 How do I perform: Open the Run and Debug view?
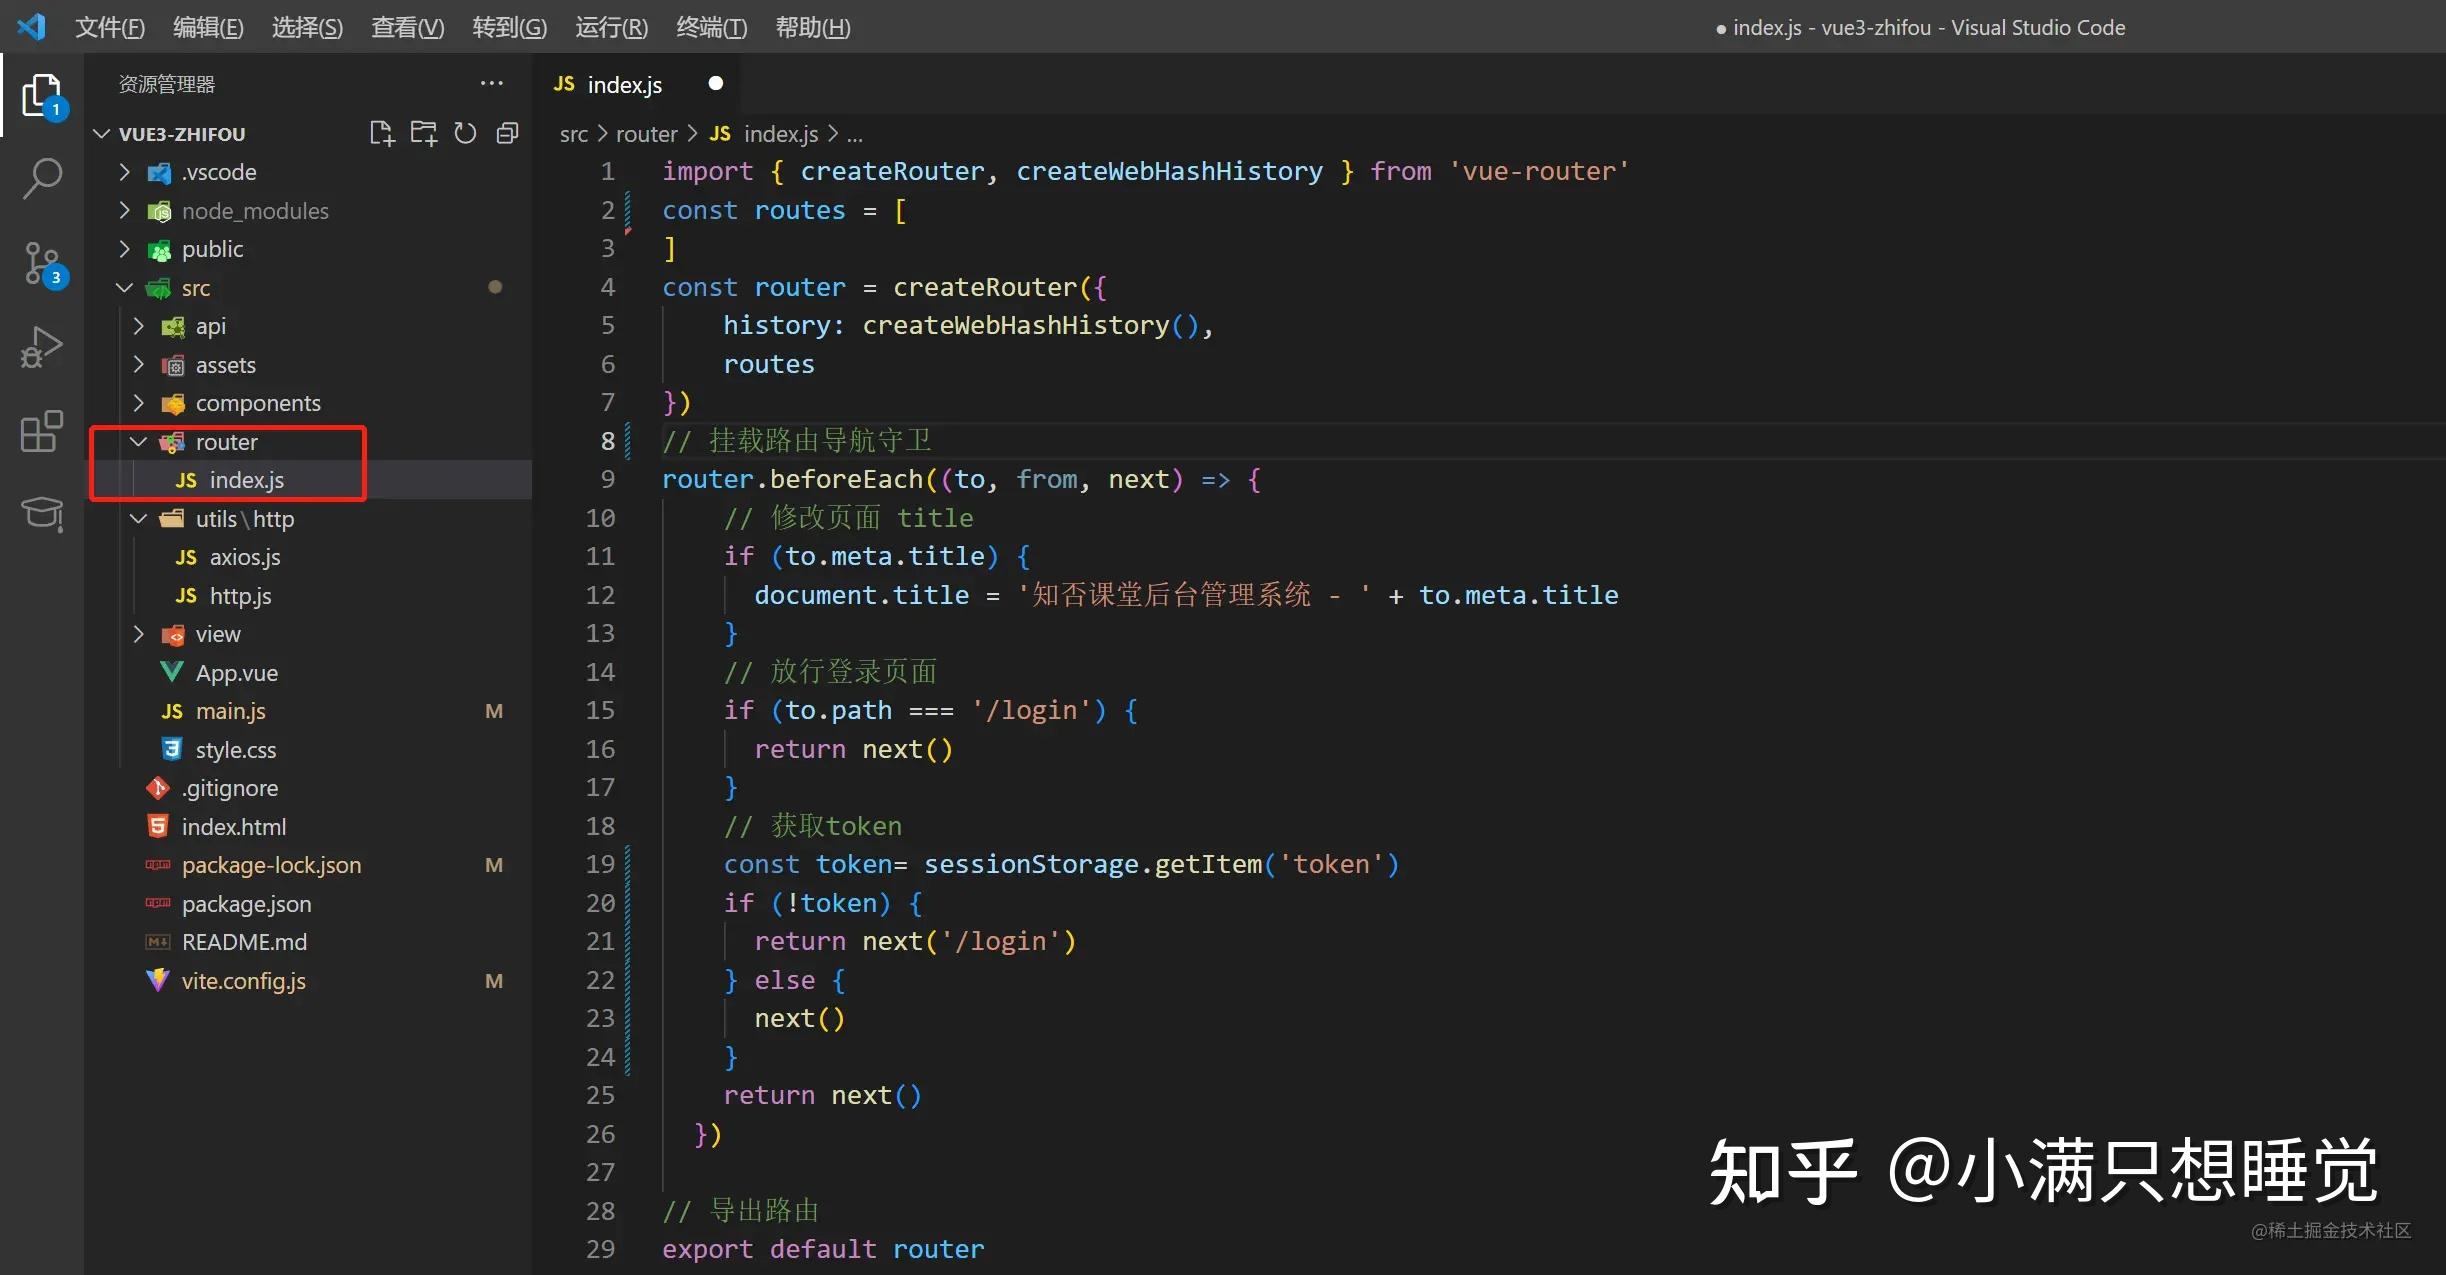(42, 347)
